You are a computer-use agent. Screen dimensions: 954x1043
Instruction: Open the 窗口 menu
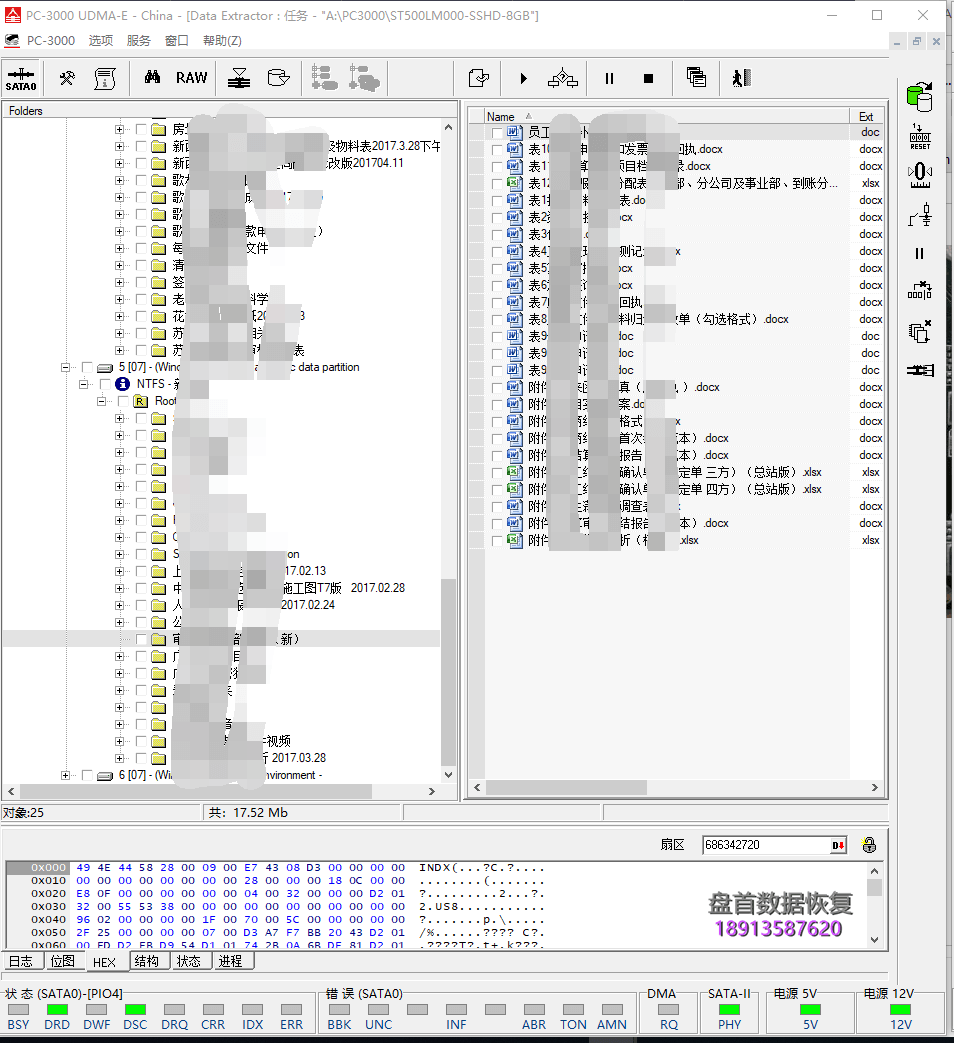click(x=176, y=41)
